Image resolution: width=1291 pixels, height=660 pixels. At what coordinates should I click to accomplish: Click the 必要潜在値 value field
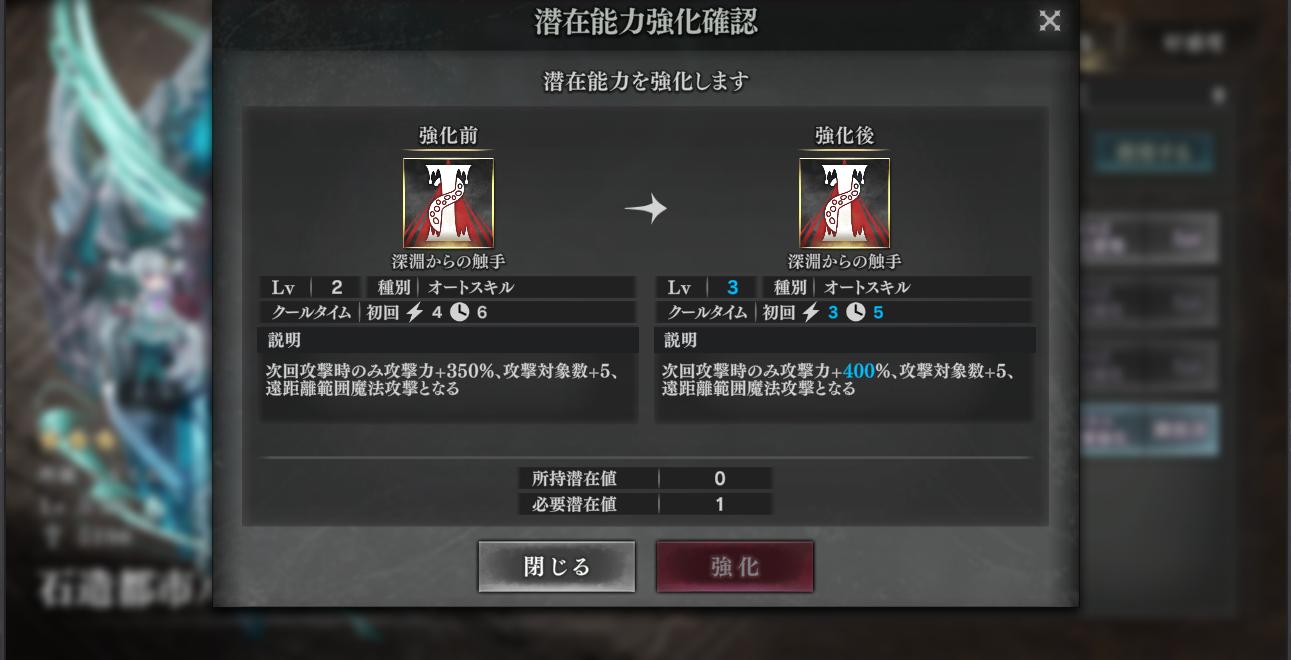[x=718, y=504]
